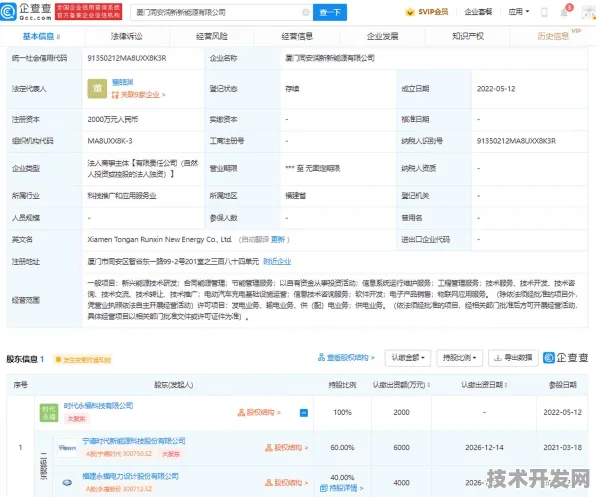The image size is (596, 497).
Task: Open 股权结构 for 福建永福电力设计
Action: 287,483
